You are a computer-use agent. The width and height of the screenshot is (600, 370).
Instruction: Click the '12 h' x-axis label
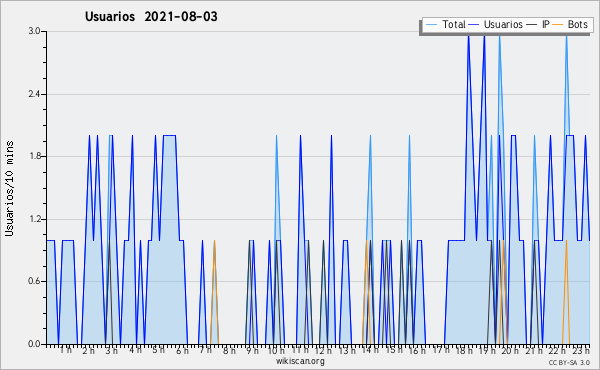[x=323, y=351]
